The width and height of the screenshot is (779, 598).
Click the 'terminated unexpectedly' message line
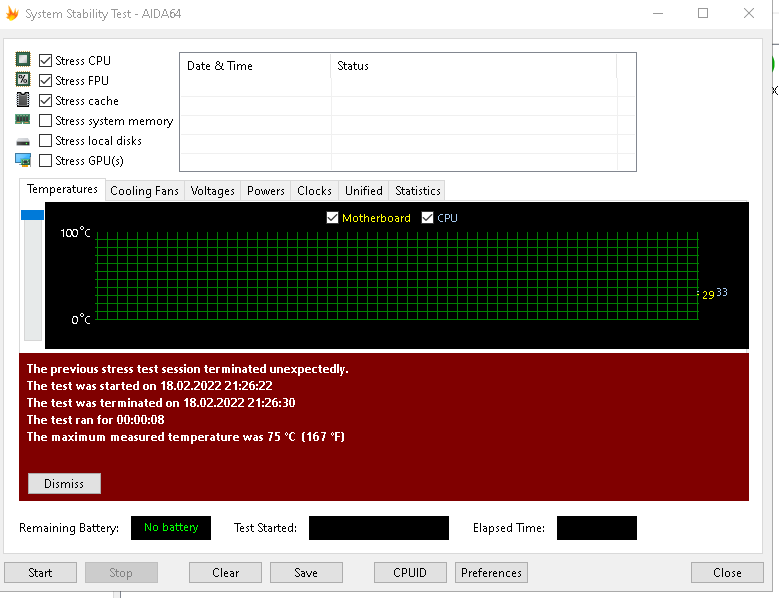coord(188,369)
